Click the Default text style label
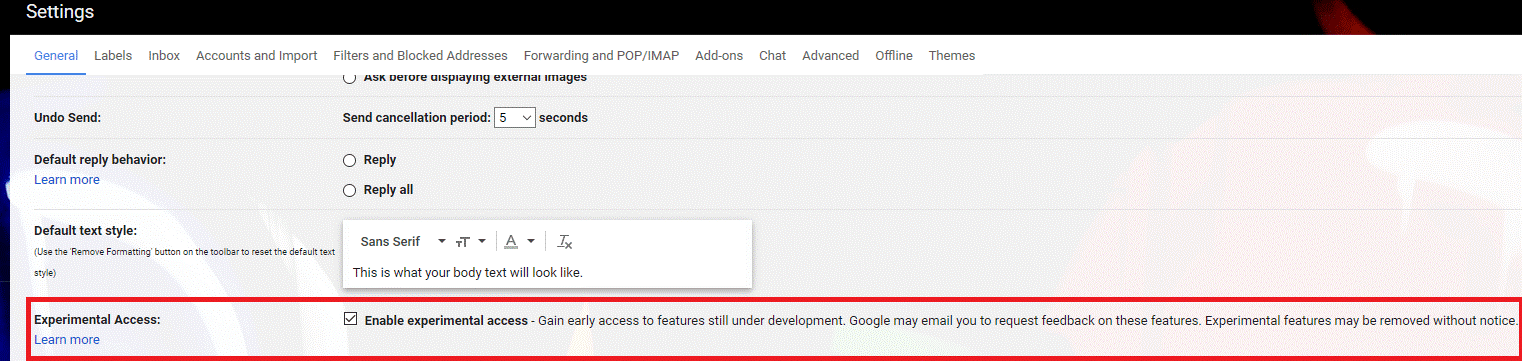1522x361 pixels. 85,231
